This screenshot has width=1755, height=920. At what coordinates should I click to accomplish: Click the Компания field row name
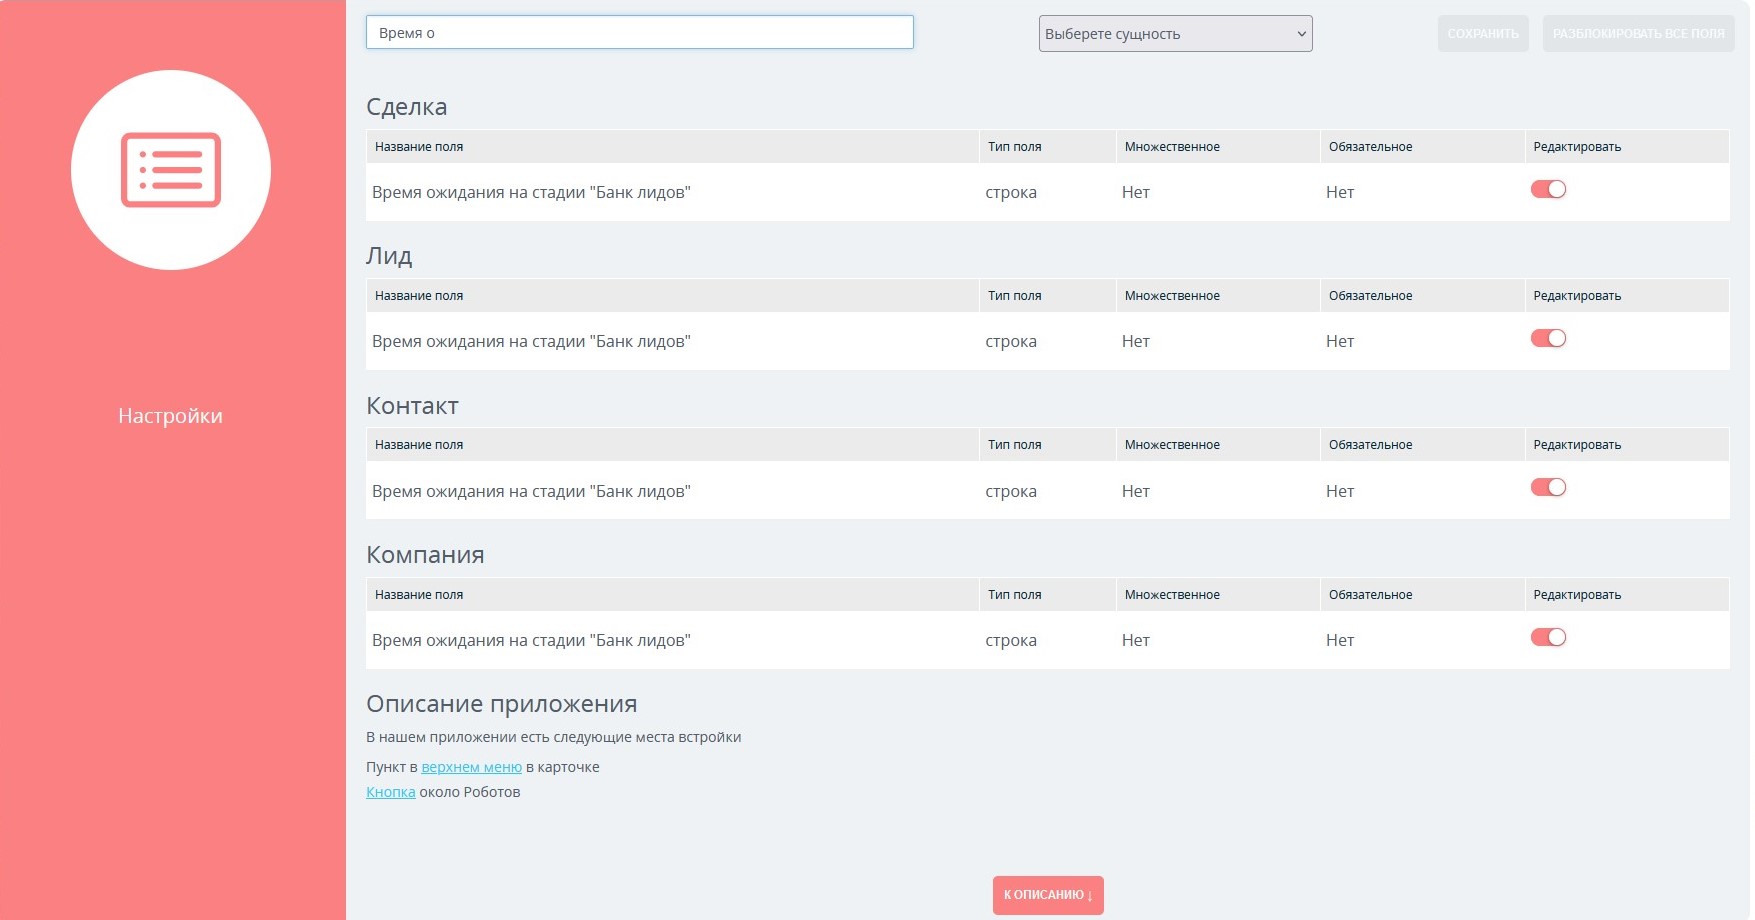(531, 641)
